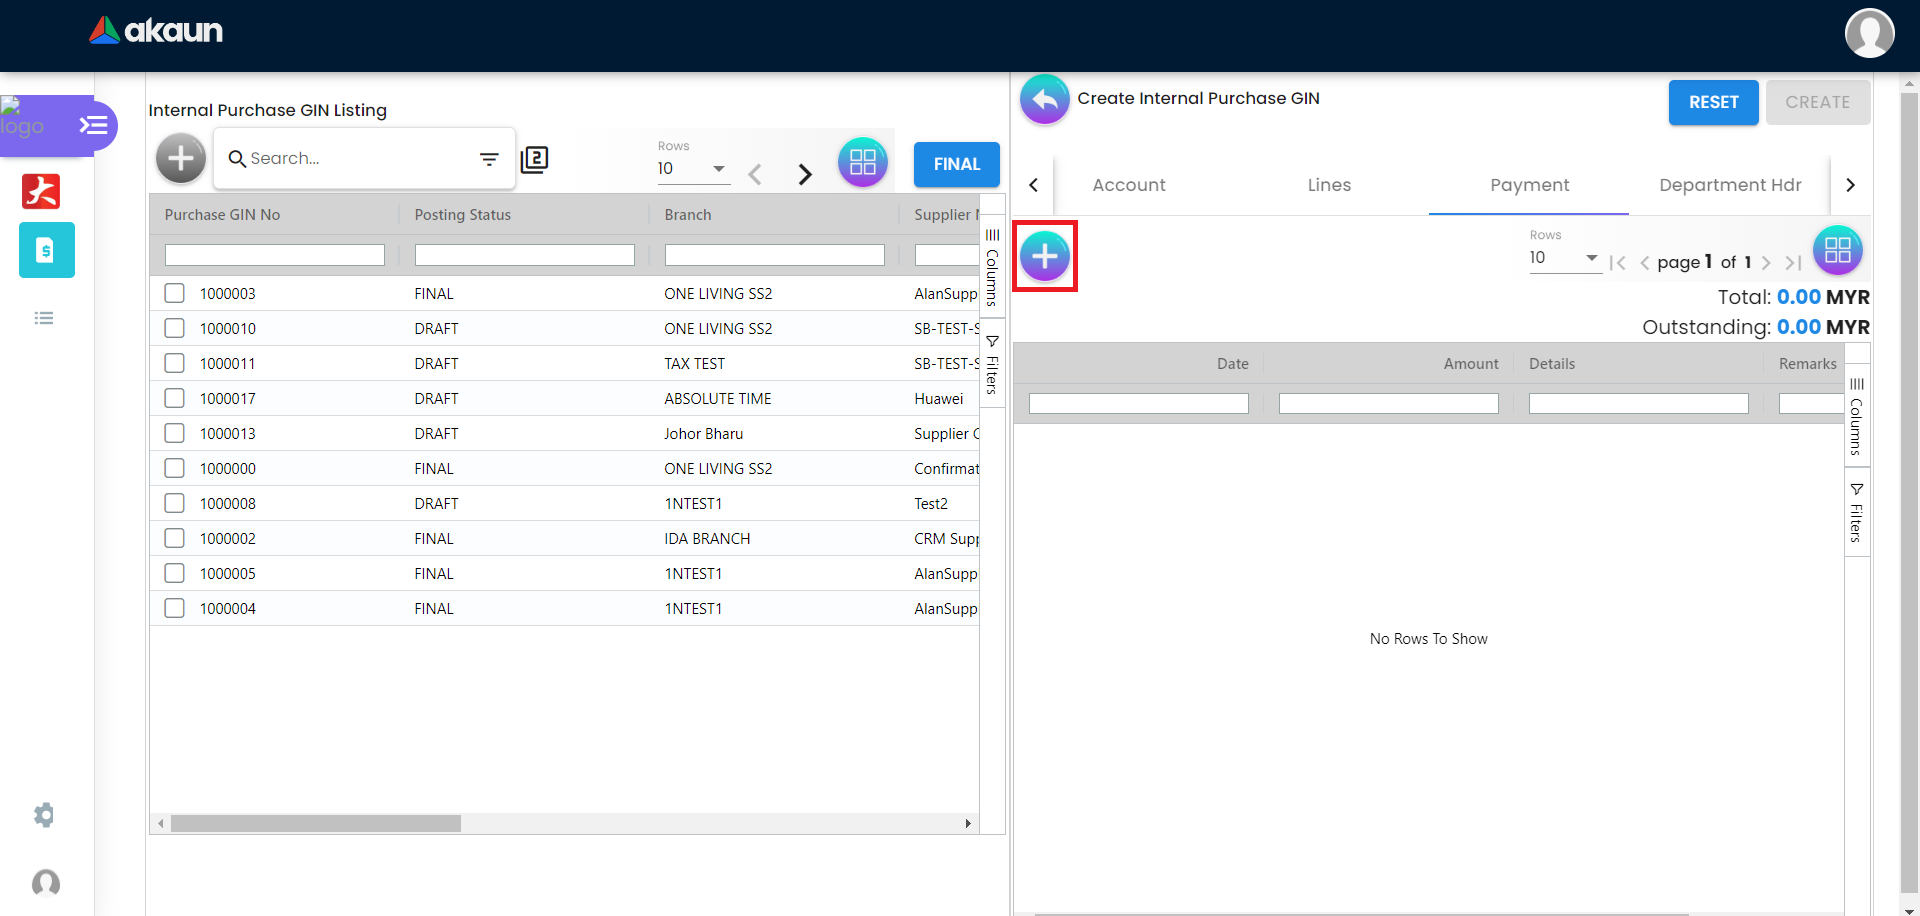
Task: Click the listing horizontal scrollbar
Action: [315, 824]
